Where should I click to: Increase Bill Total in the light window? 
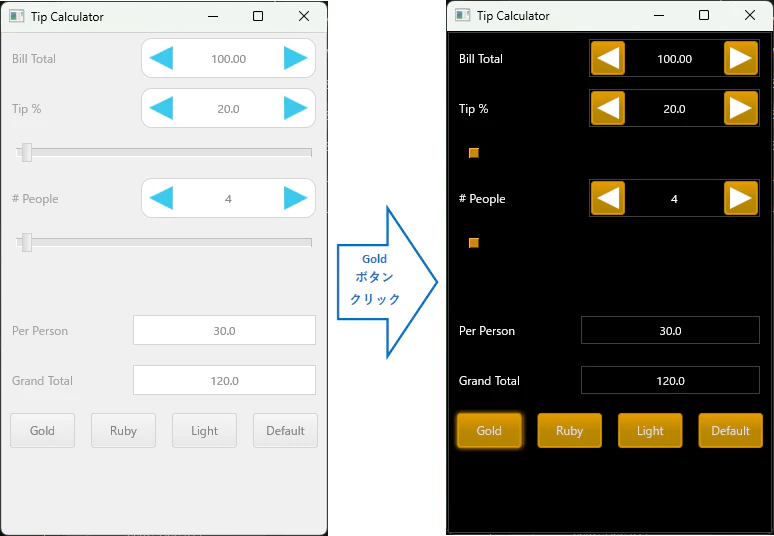point(296,58)
